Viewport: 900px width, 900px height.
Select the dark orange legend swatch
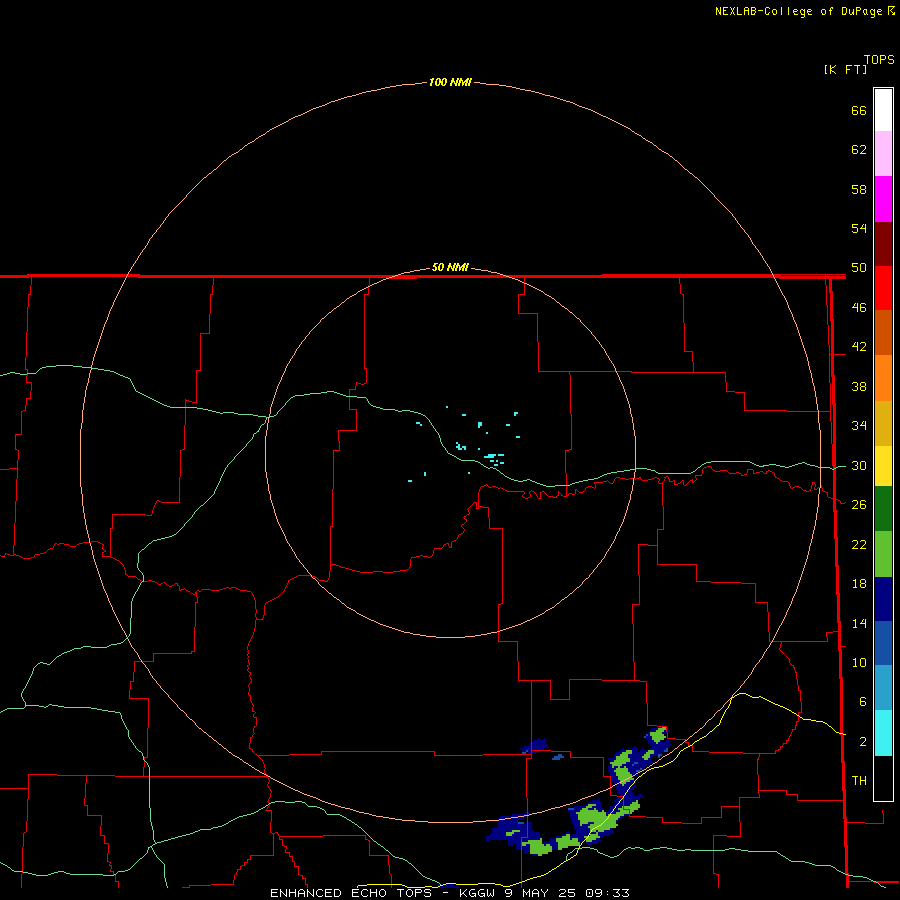pyautogui.click(x=883, y=333)
